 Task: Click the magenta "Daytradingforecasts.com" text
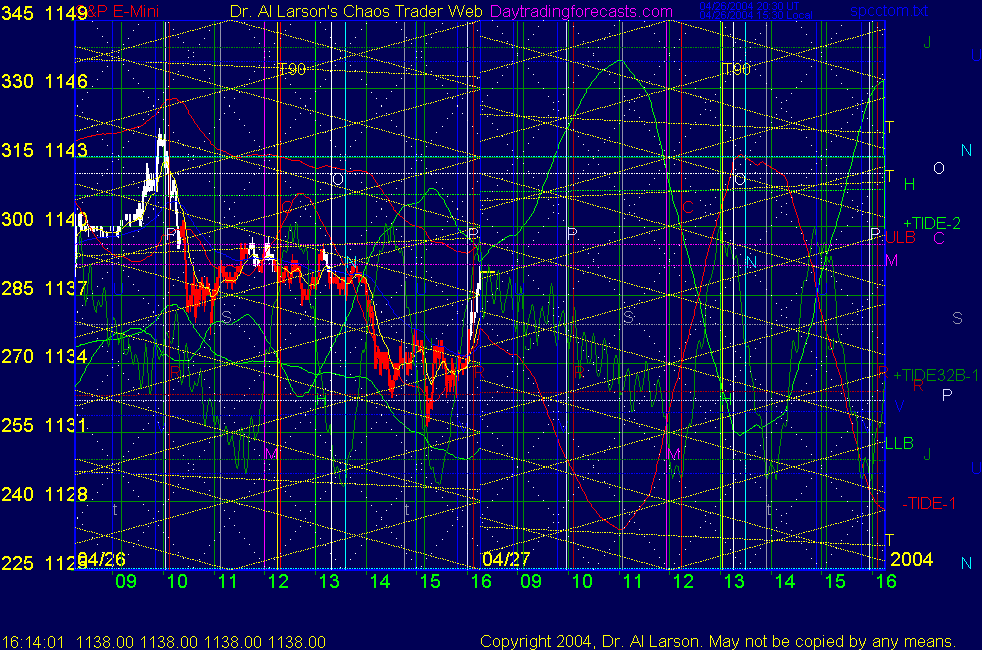(581, 11)
